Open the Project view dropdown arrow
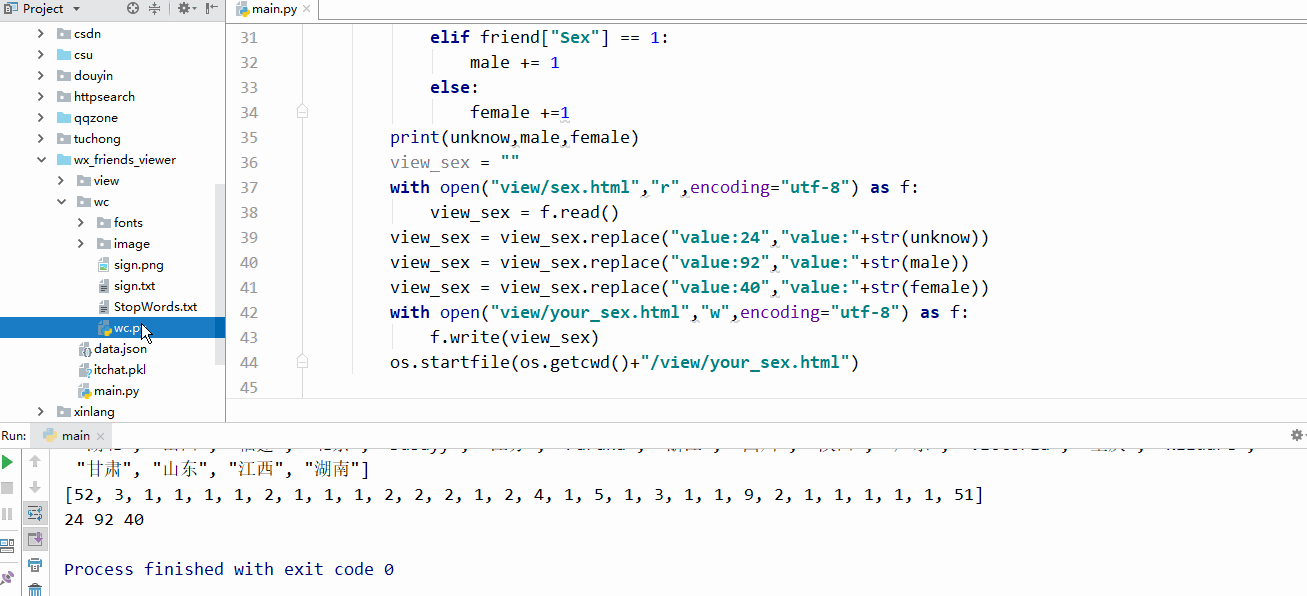This screenshot has width=1307, height=596. [x=76, y=9]
